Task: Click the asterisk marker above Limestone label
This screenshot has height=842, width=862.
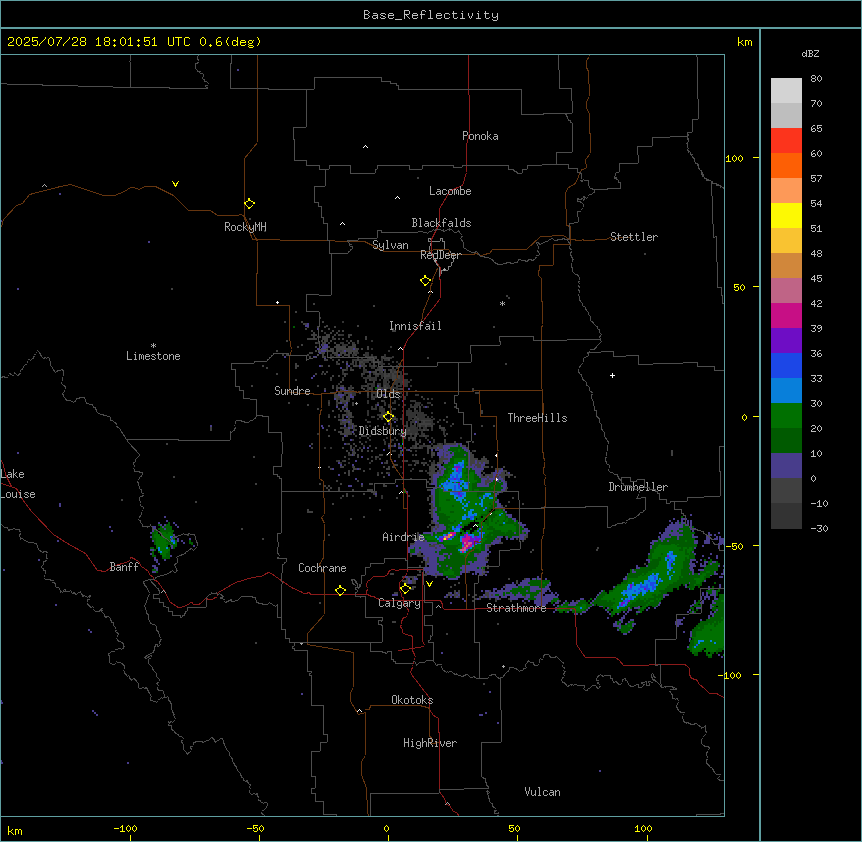Action: [153, 345]
